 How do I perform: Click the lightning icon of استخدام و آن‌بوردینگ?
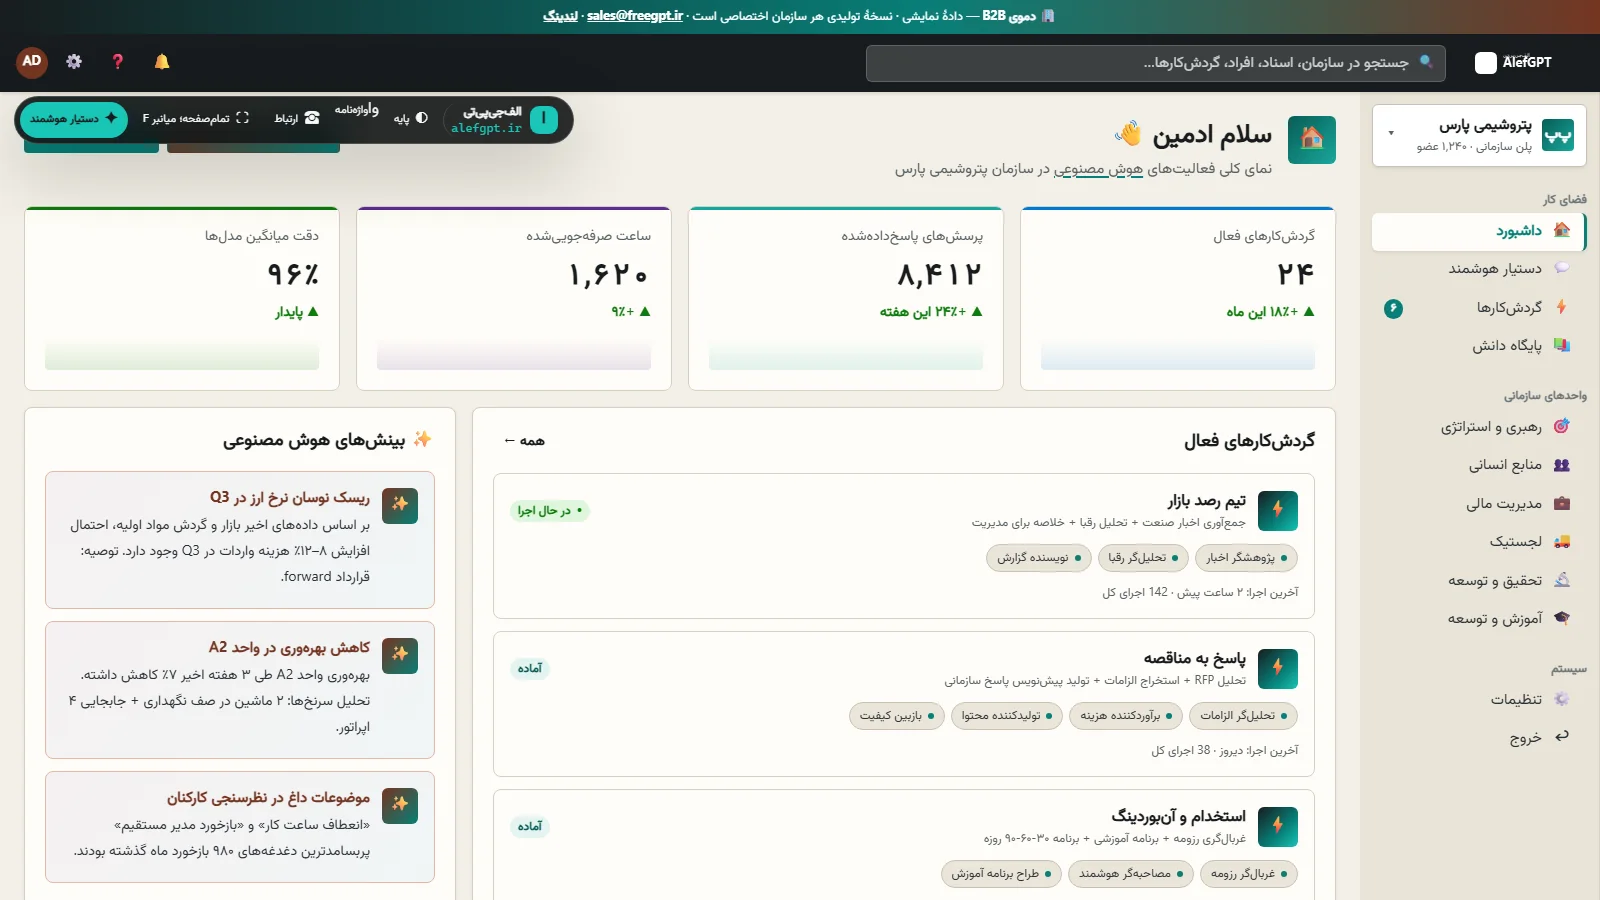(1278, 826)
